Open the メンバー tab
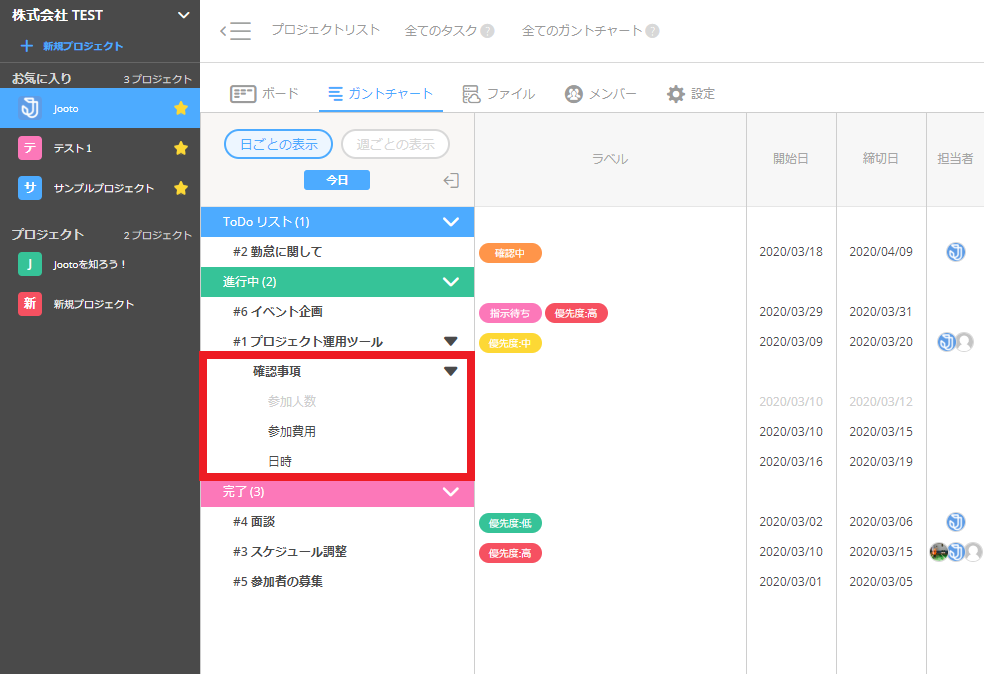 click(601, 94)
